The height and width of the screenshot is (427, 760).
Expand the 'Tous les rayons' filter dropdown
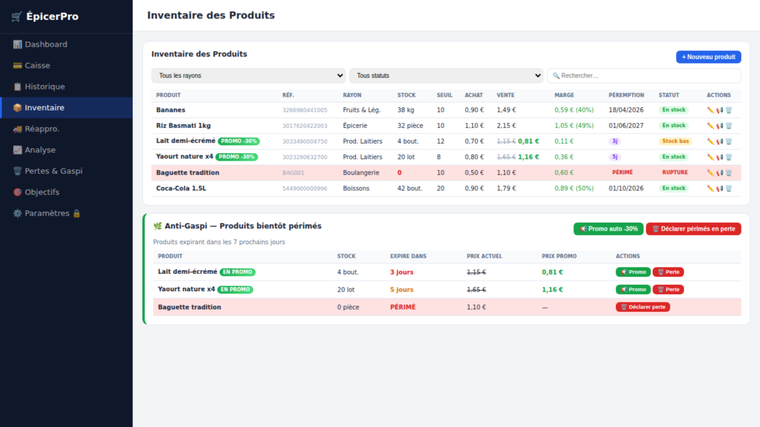248,76
